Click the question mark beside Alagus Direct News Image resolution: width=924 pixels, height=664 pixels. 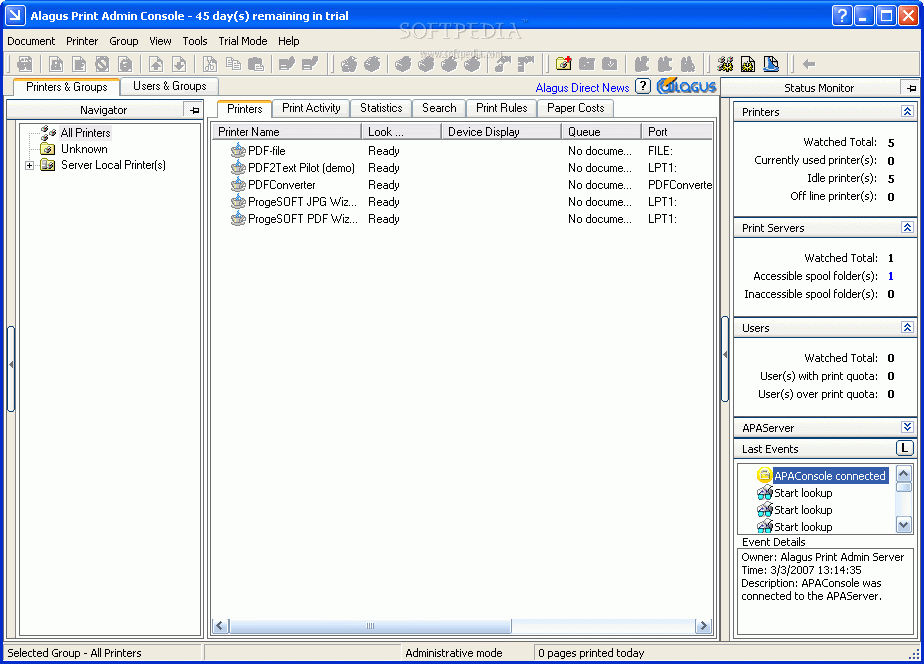coord(643,87)
